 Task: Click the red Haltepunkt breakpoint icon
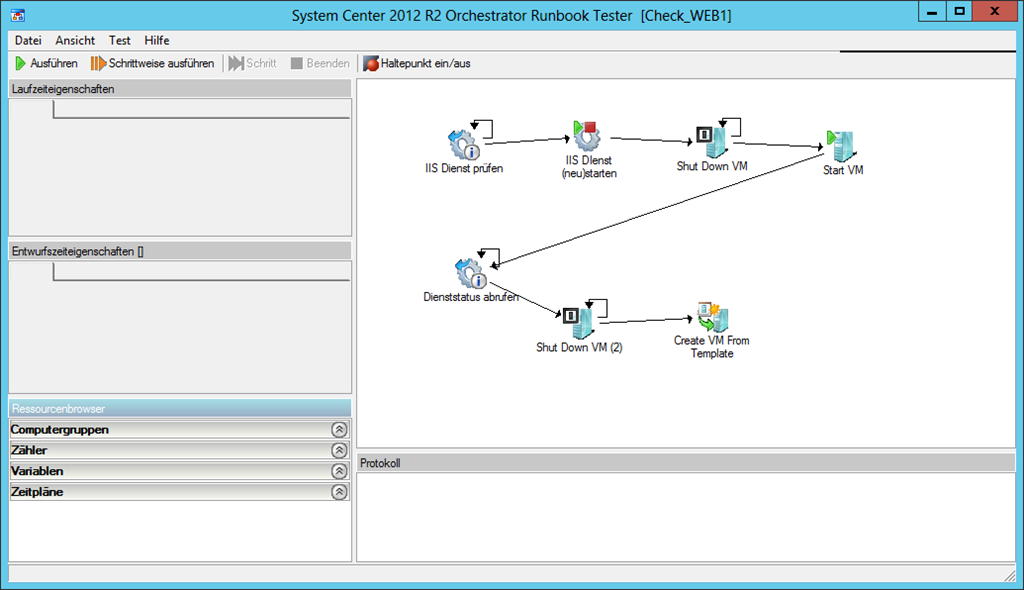point(371,63)
